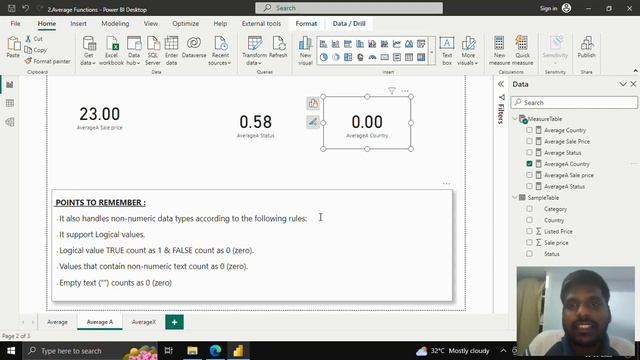Open Microsoft Edge from the taskbar
The width and height of the screenshot is (640, 360).
(215, 351)
